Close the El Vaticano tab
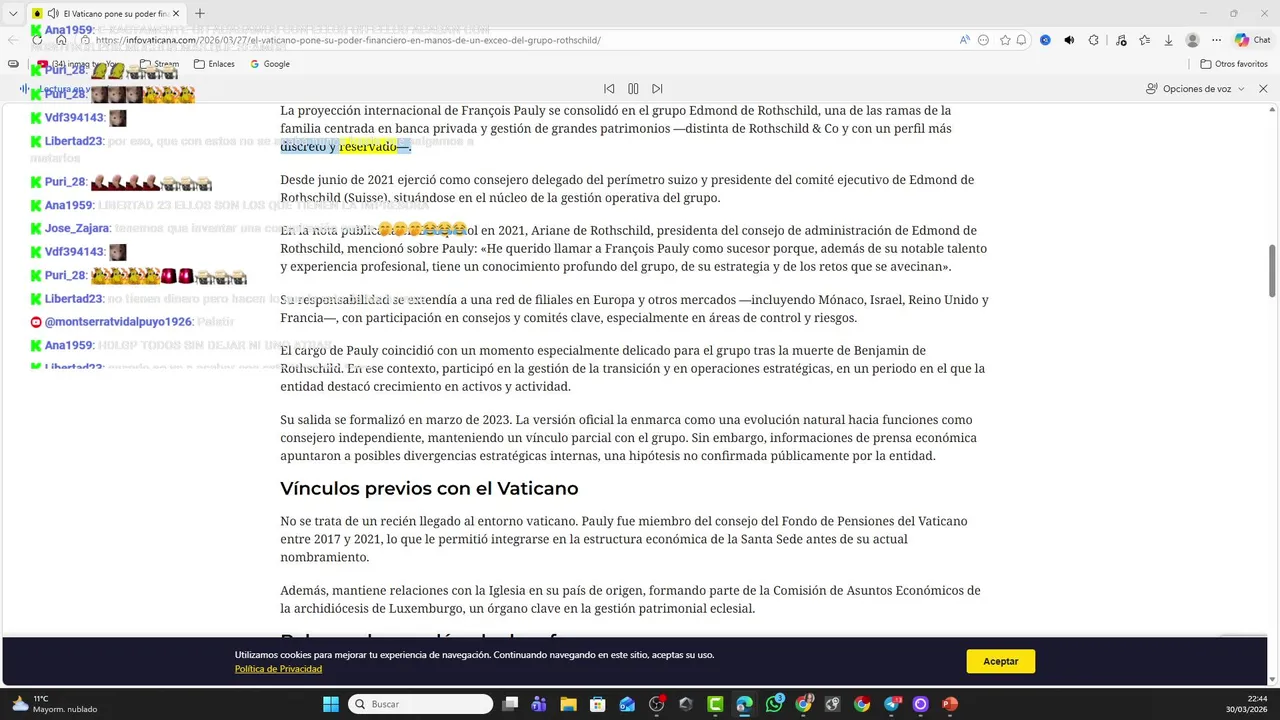Screen dimensions: 1280x720 (178, 14)
